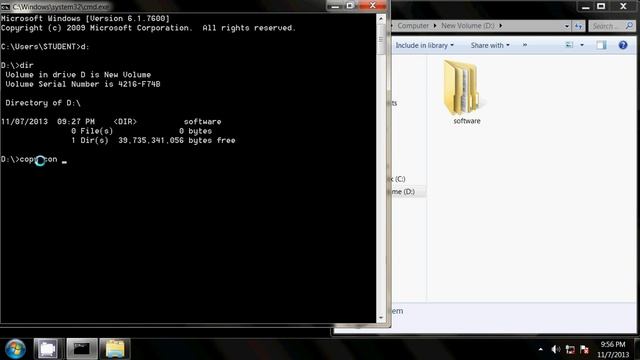Viewport: 640px width, 360px height.
Task: Click New Volume (D:) breadcrumb
Action: coord(467,25)
